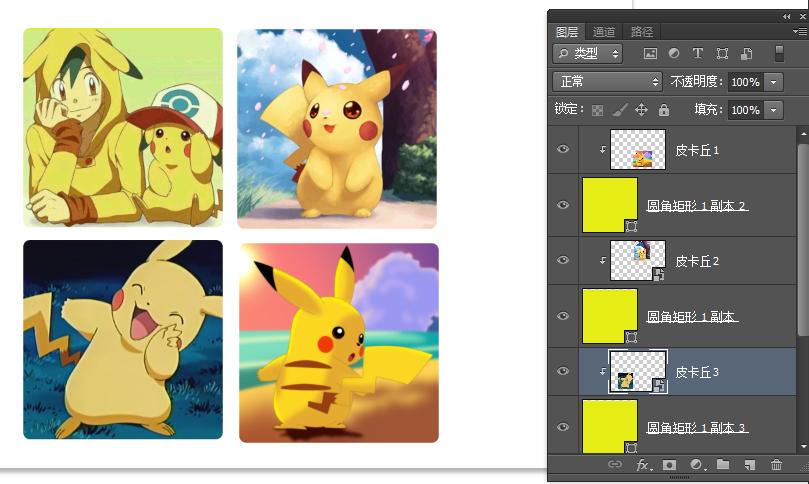Screen dimensions: 809x484
Task: Lock image pixels brush icon
Action: coord(620,110)
